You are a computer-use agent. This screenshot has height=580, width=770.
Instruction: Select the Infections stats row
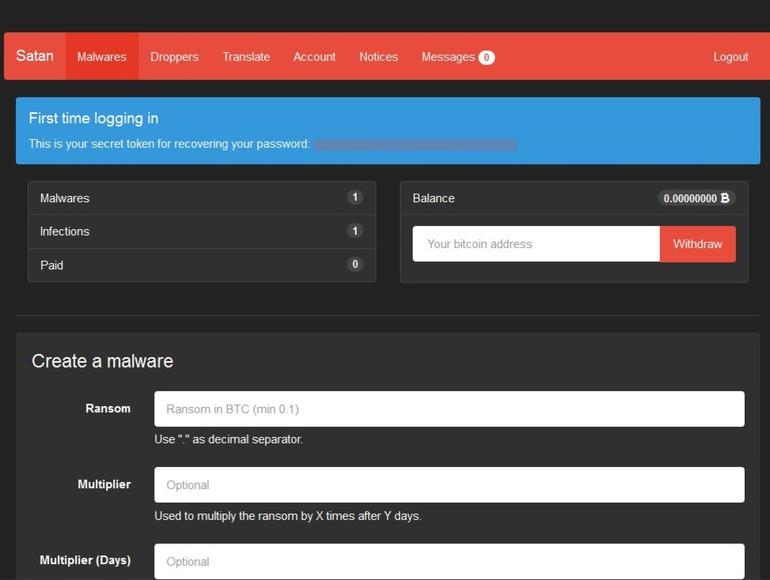[x=202, y=231]
